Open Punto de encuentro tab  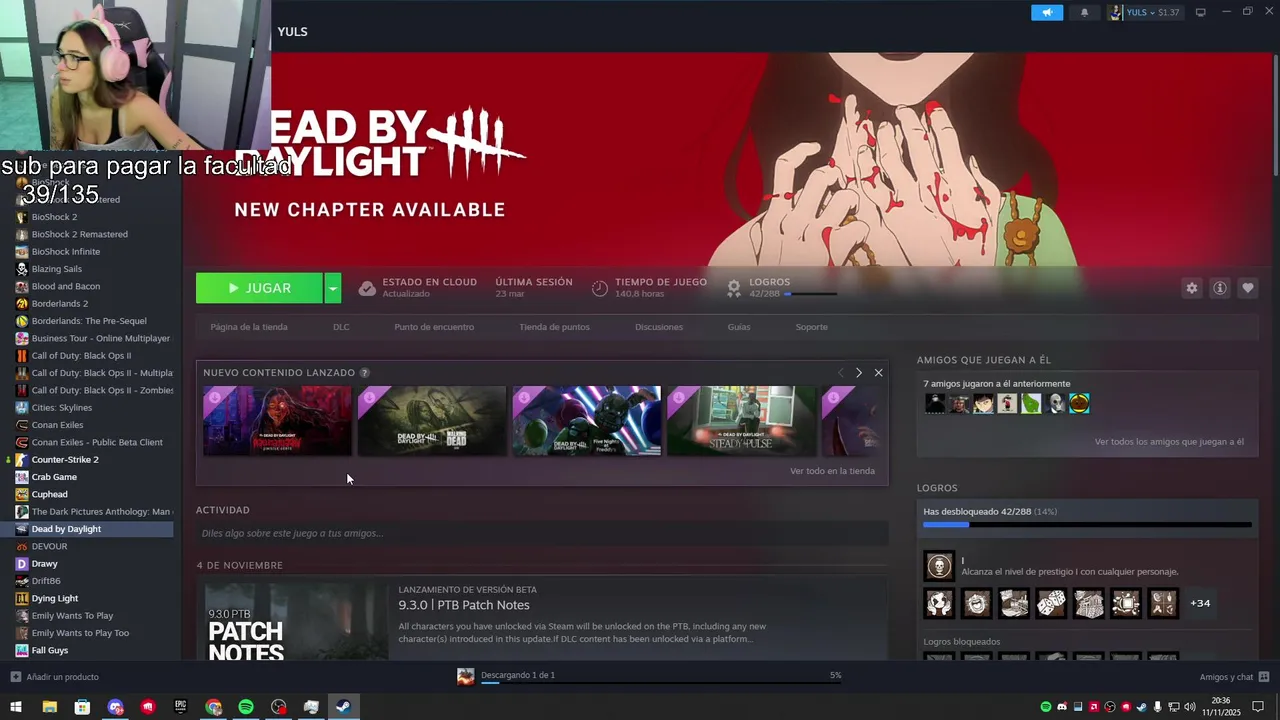click(x=434, y=327)
